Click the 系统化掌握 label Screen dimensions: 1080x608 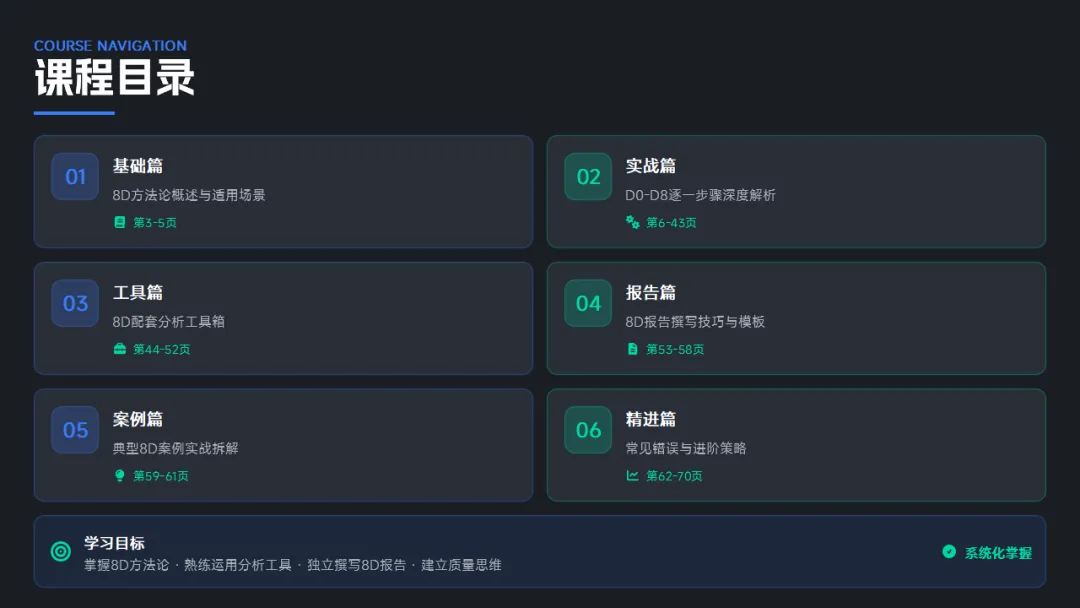[x=998, y=553]
